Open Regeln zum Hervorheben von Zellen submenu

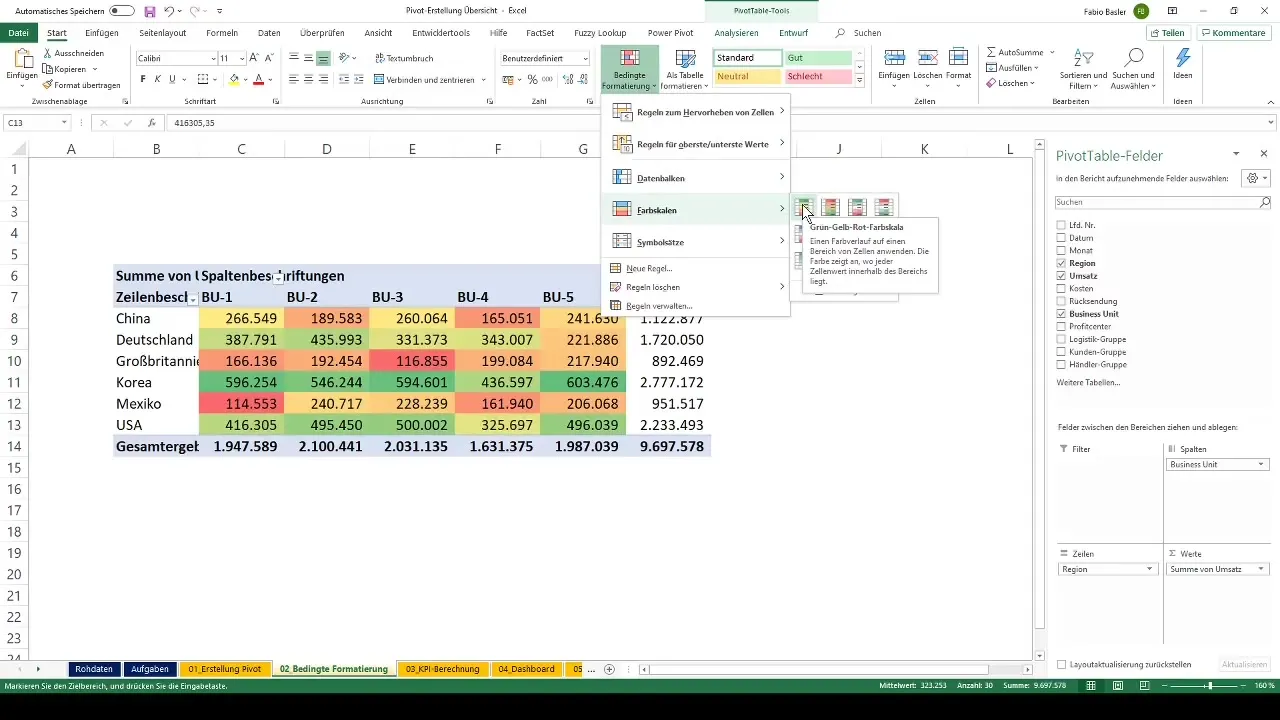point(696,112)
